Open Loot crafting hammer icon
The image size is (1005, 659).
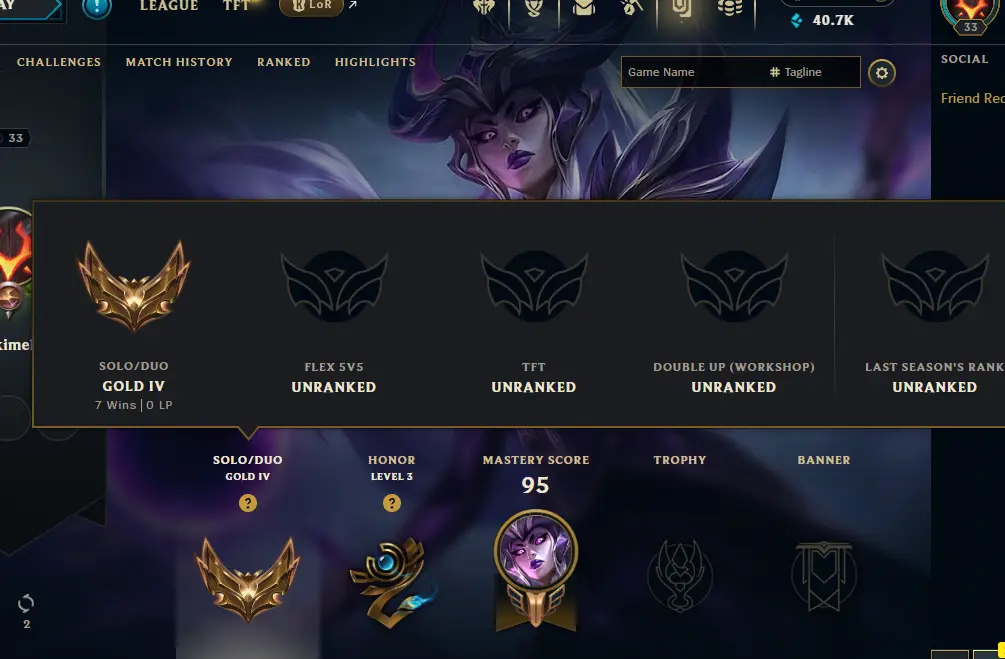pyautogui.click(x=632, y=8)
